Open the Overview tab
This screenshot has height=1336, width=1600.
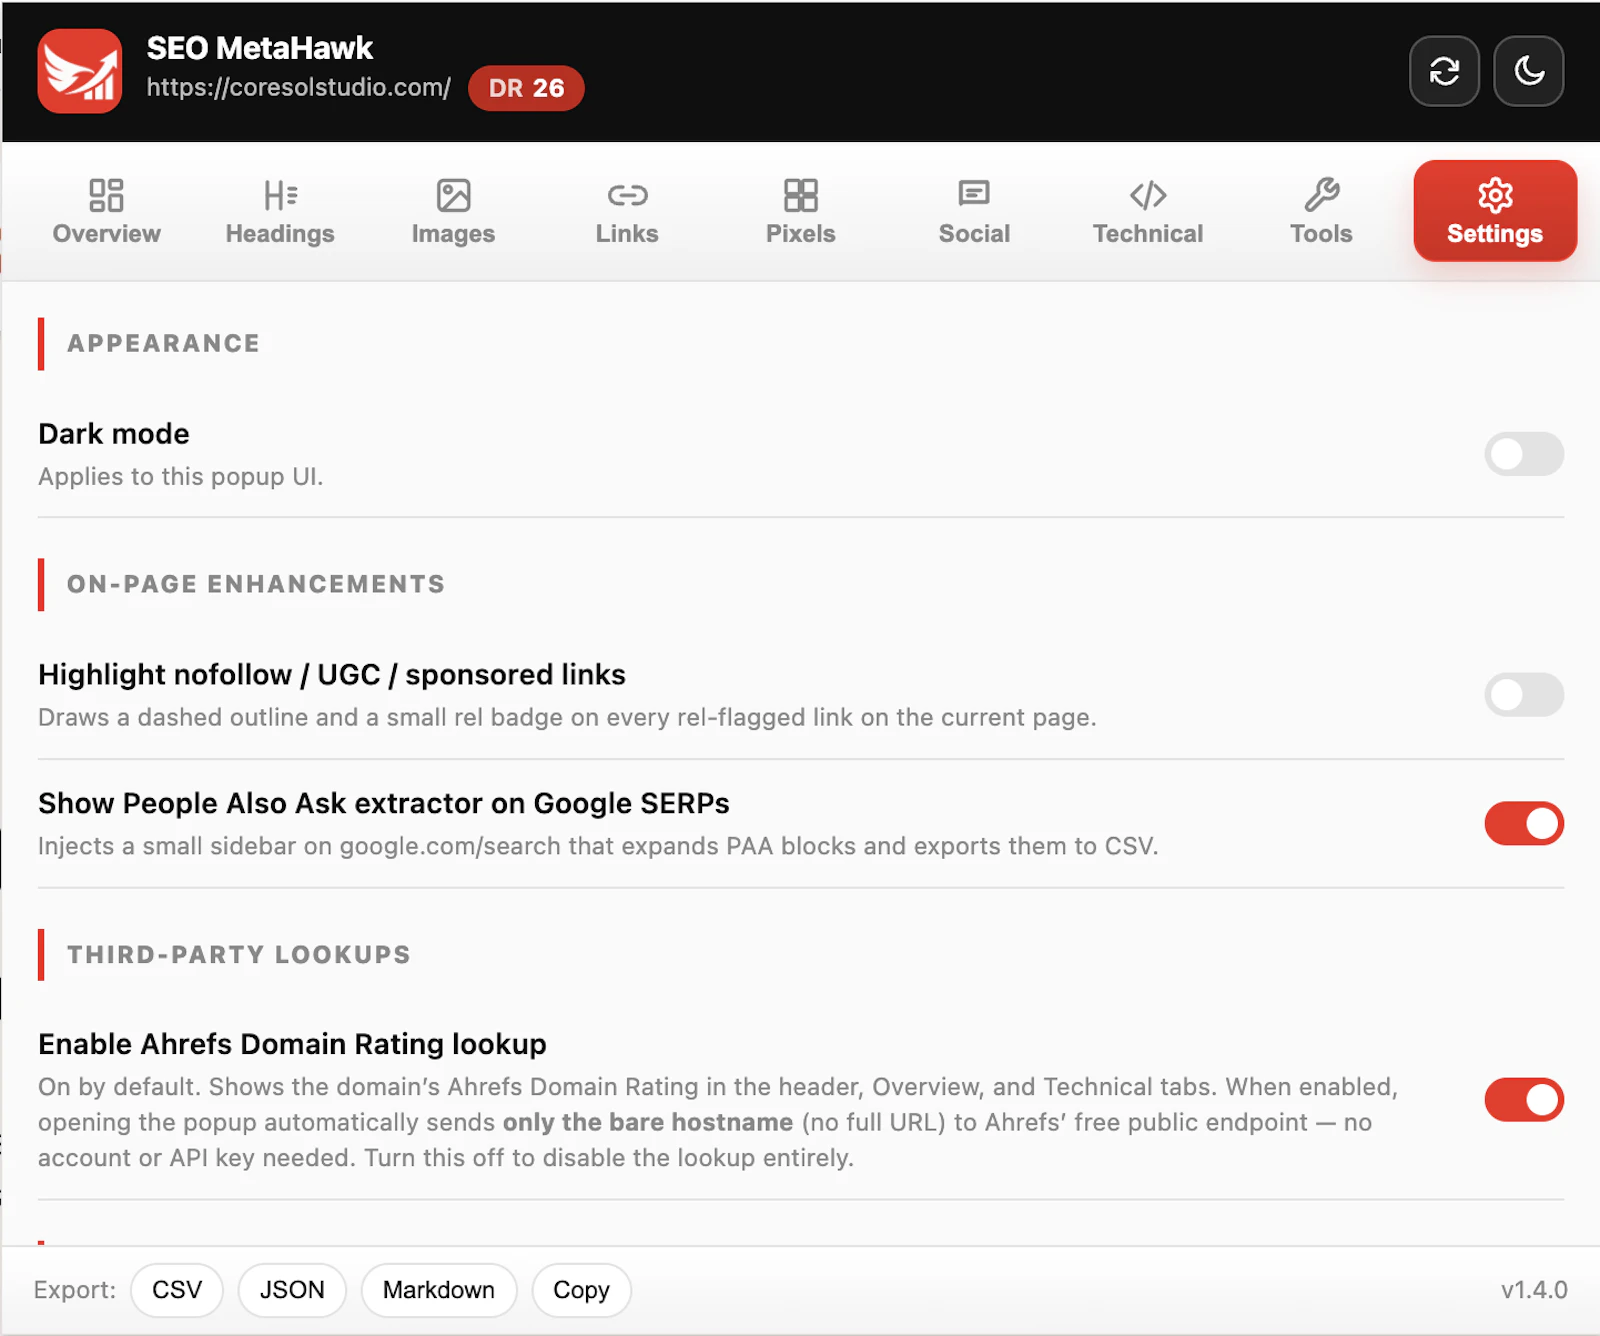point(107,211)
